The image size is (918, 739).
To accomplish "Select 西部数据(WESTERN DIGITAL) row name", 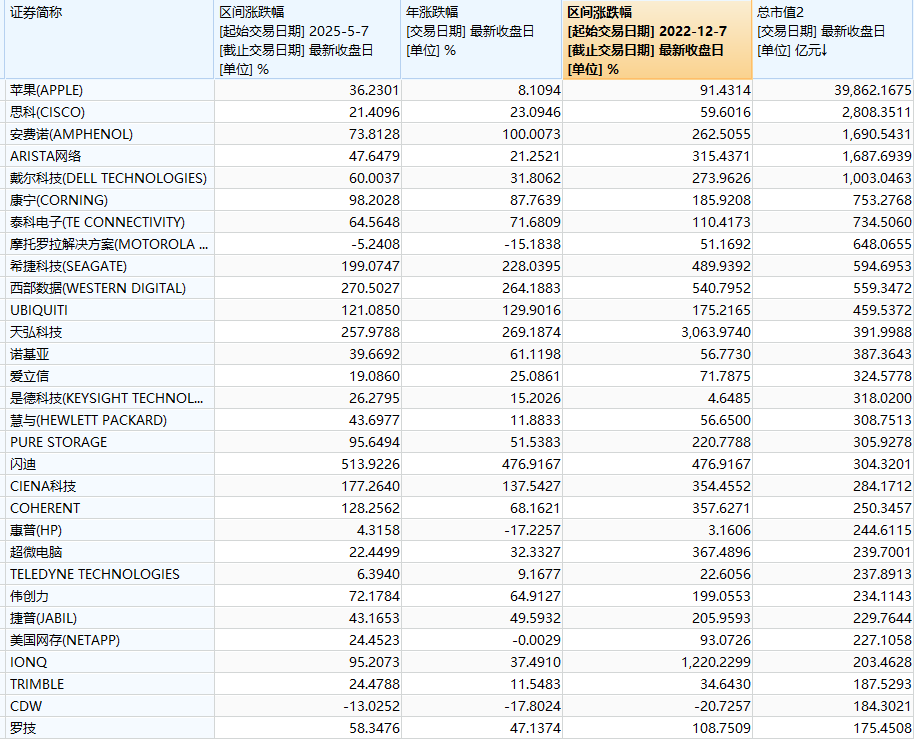I will pyautogui.click(x=97, y=288).
